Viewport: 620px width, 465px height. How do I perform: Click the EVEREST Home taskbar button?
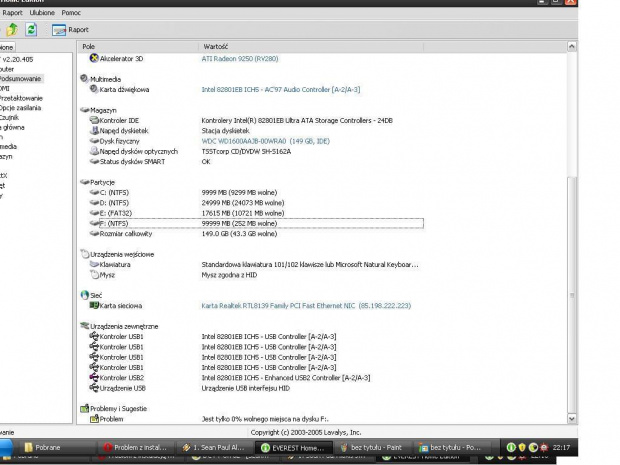293,448
